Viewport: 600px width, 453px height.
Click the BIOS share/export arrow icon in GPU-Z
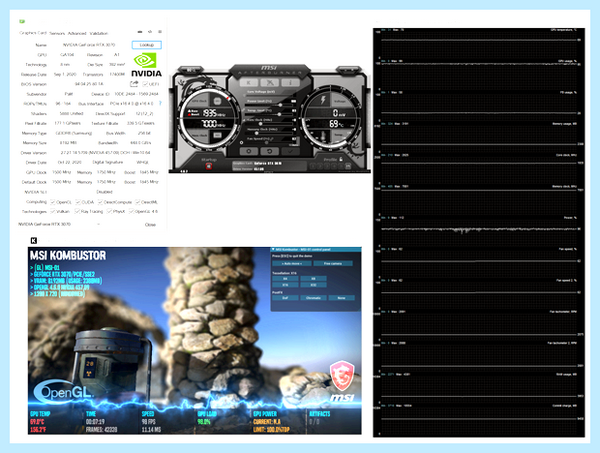(134, 83)
